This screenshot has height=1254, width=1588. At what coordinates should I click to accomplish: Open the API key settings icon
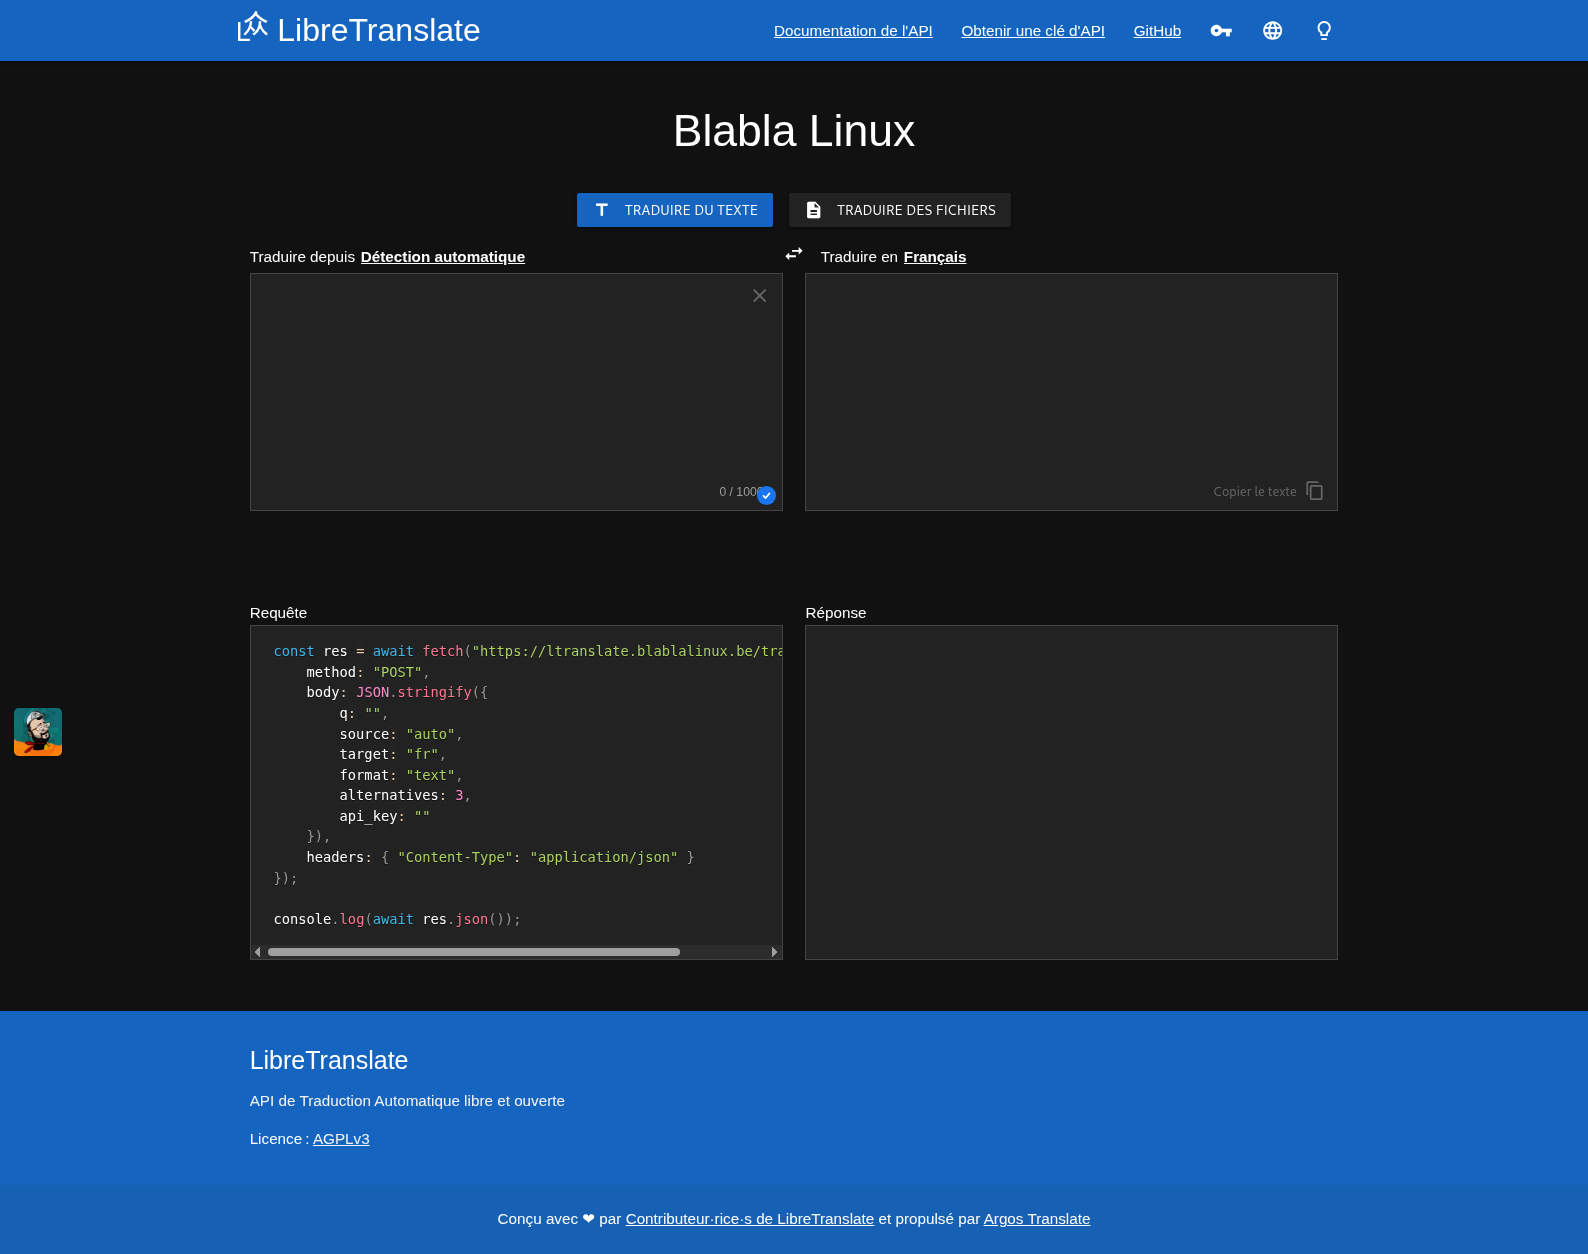pyautogui.click(x=1221, y=31)
